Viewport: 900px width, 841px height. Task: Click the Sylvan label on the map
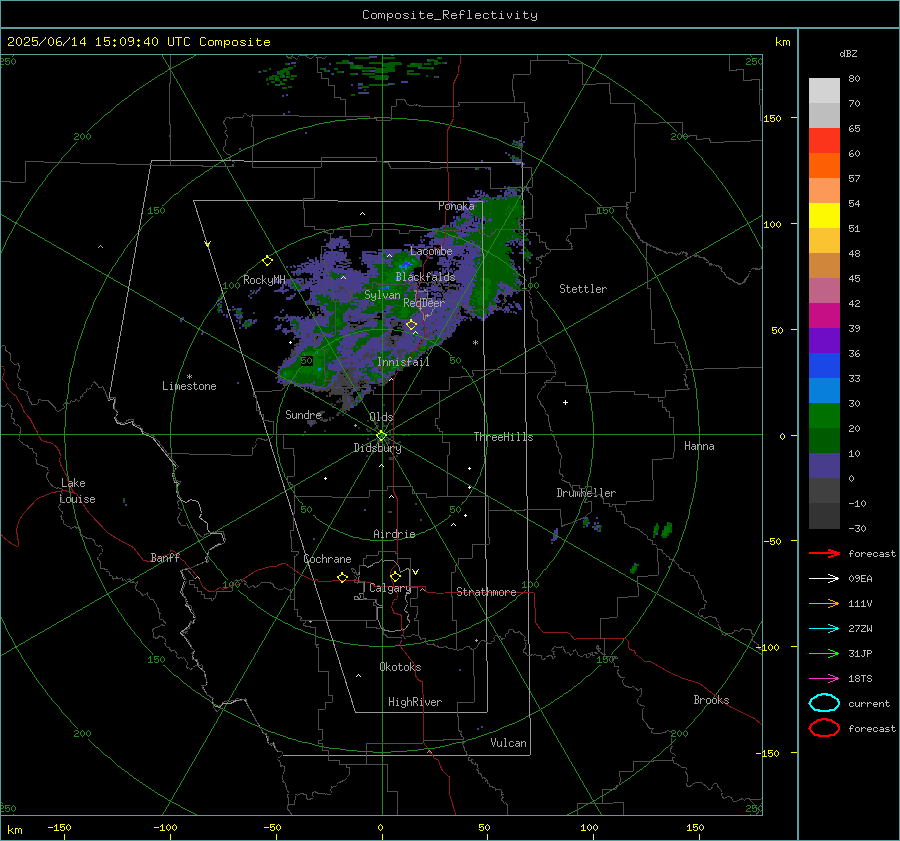pyautogui.click(x=382, y=295)
